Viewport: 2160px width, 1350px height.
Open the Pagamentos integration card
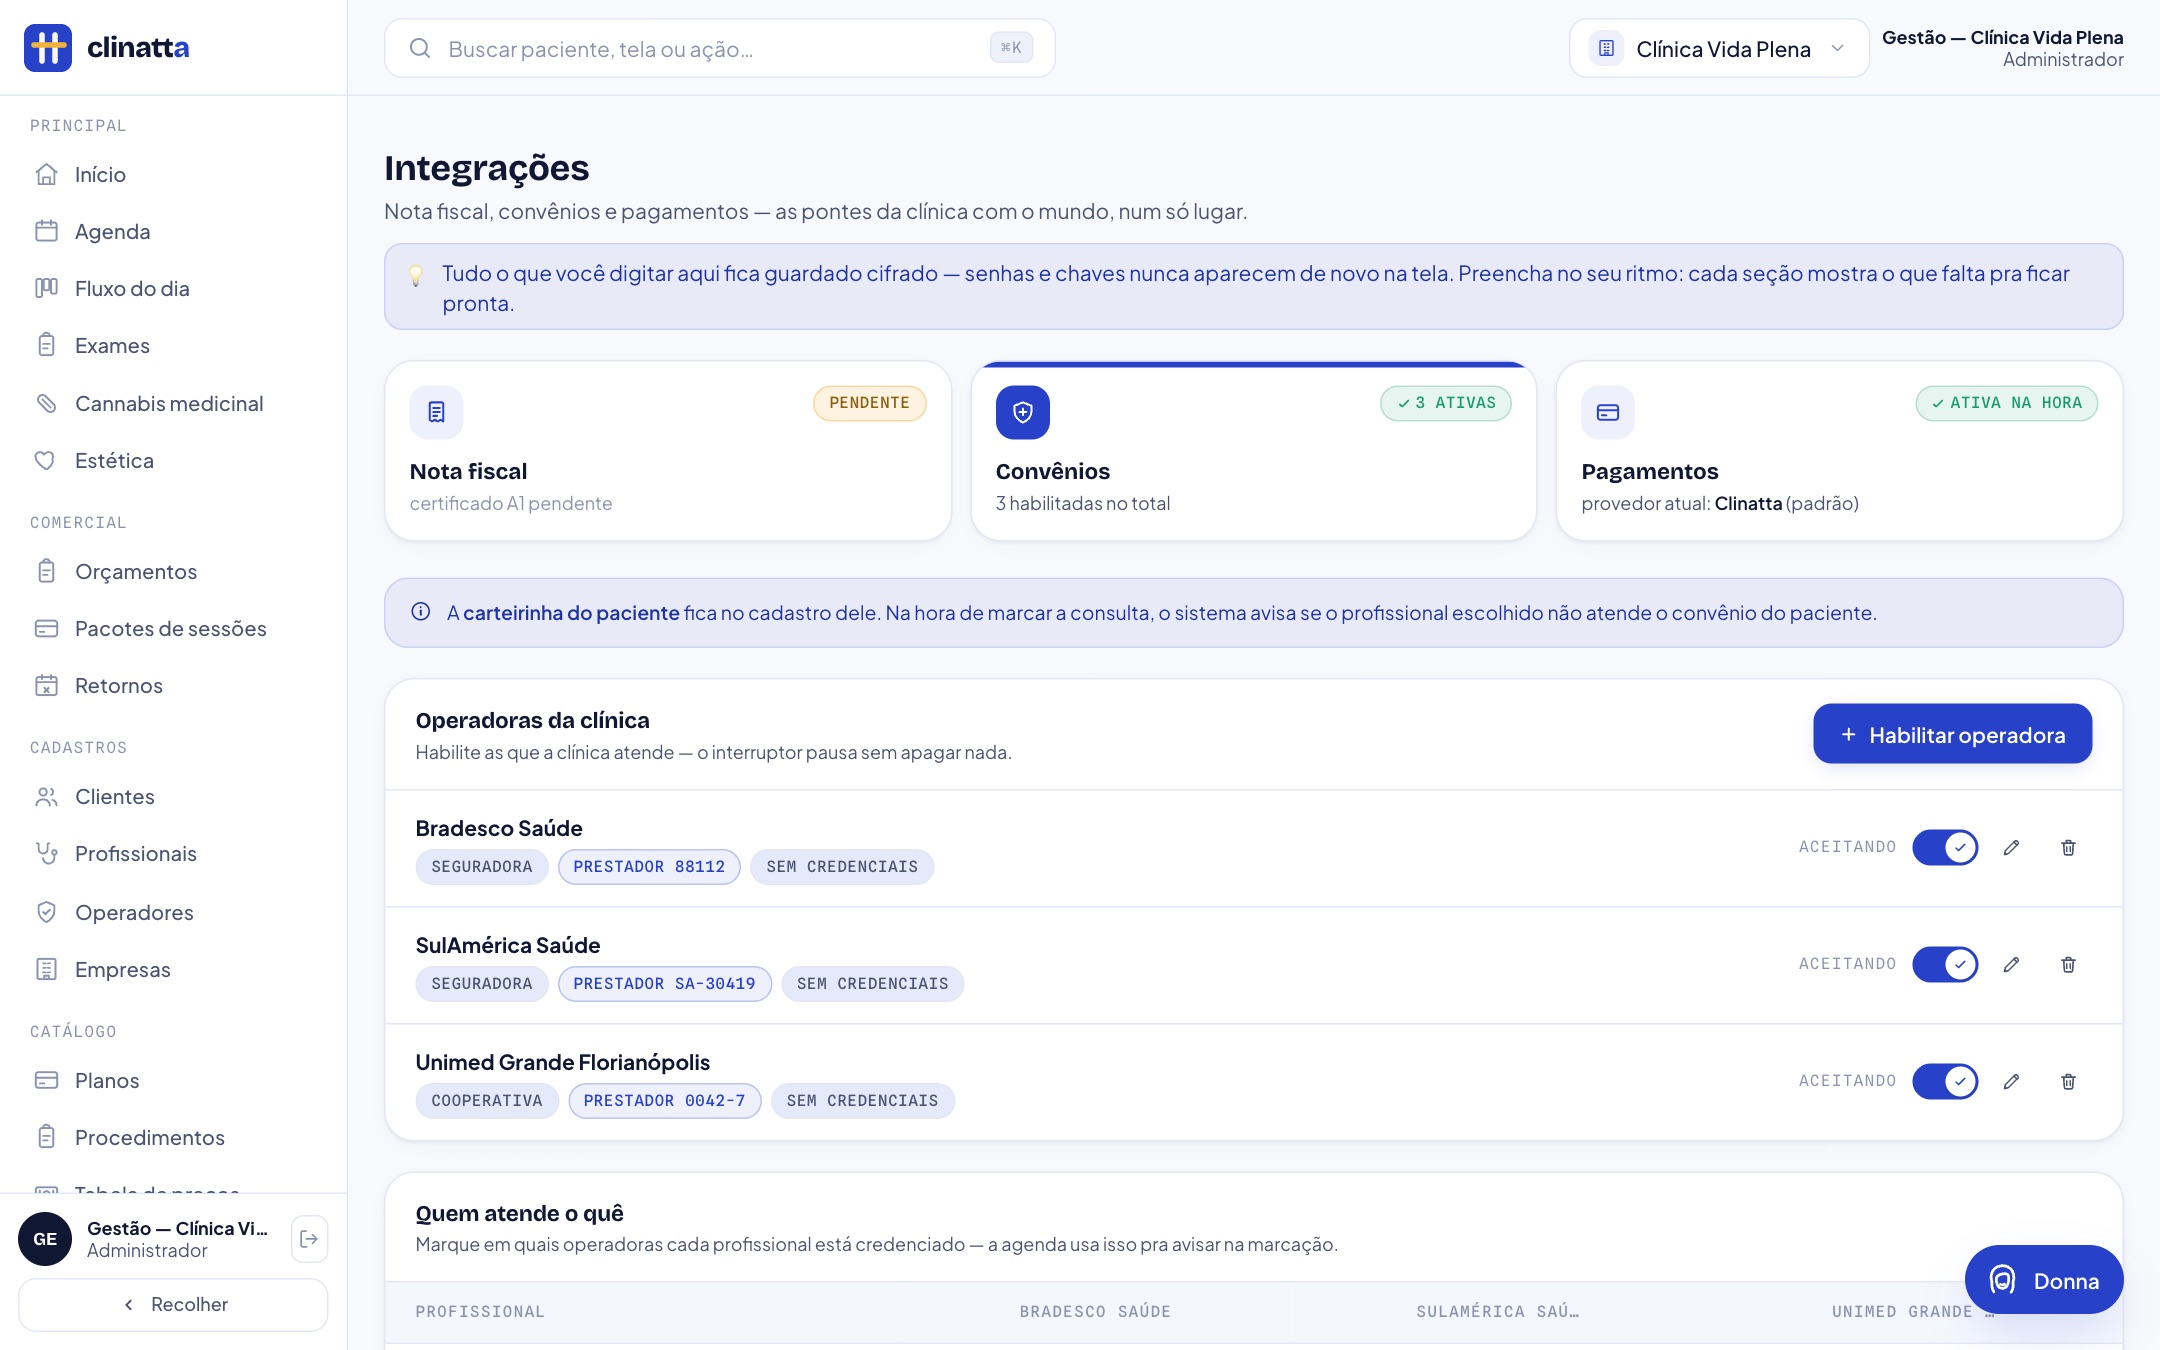(1839, 451)
